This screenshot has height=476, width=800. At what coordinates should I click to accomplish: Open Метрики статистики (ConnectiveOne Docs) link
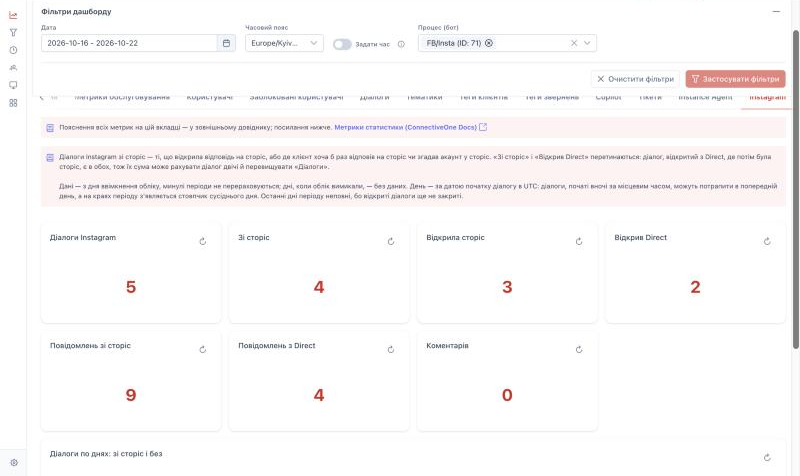[x=405, y=127]
